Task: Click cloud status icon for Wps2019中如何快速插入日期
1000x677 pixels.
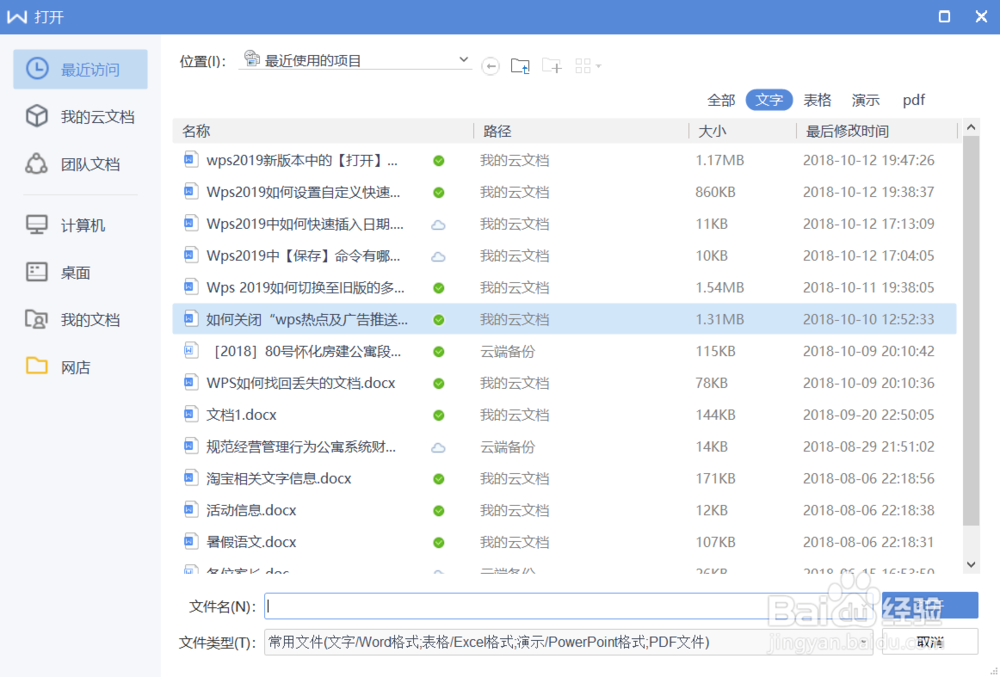Action: pos(438,224)
